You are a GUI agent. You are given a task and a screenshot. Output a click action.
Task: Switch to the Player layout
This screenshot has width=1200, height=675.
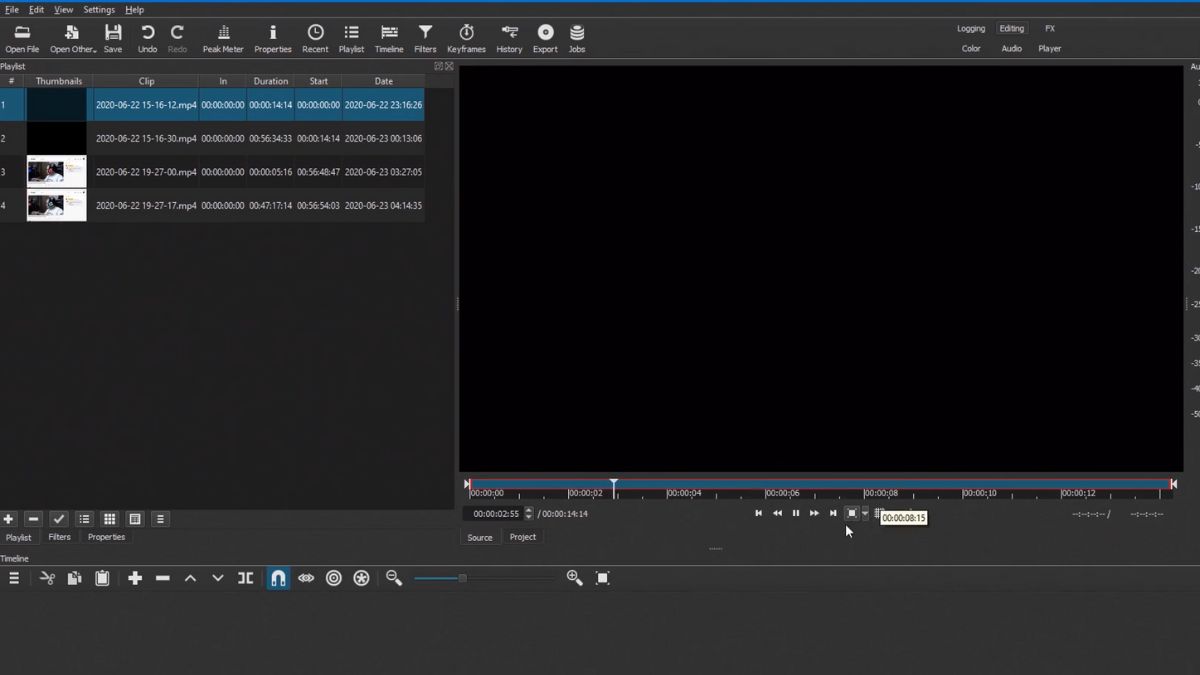1050,48
